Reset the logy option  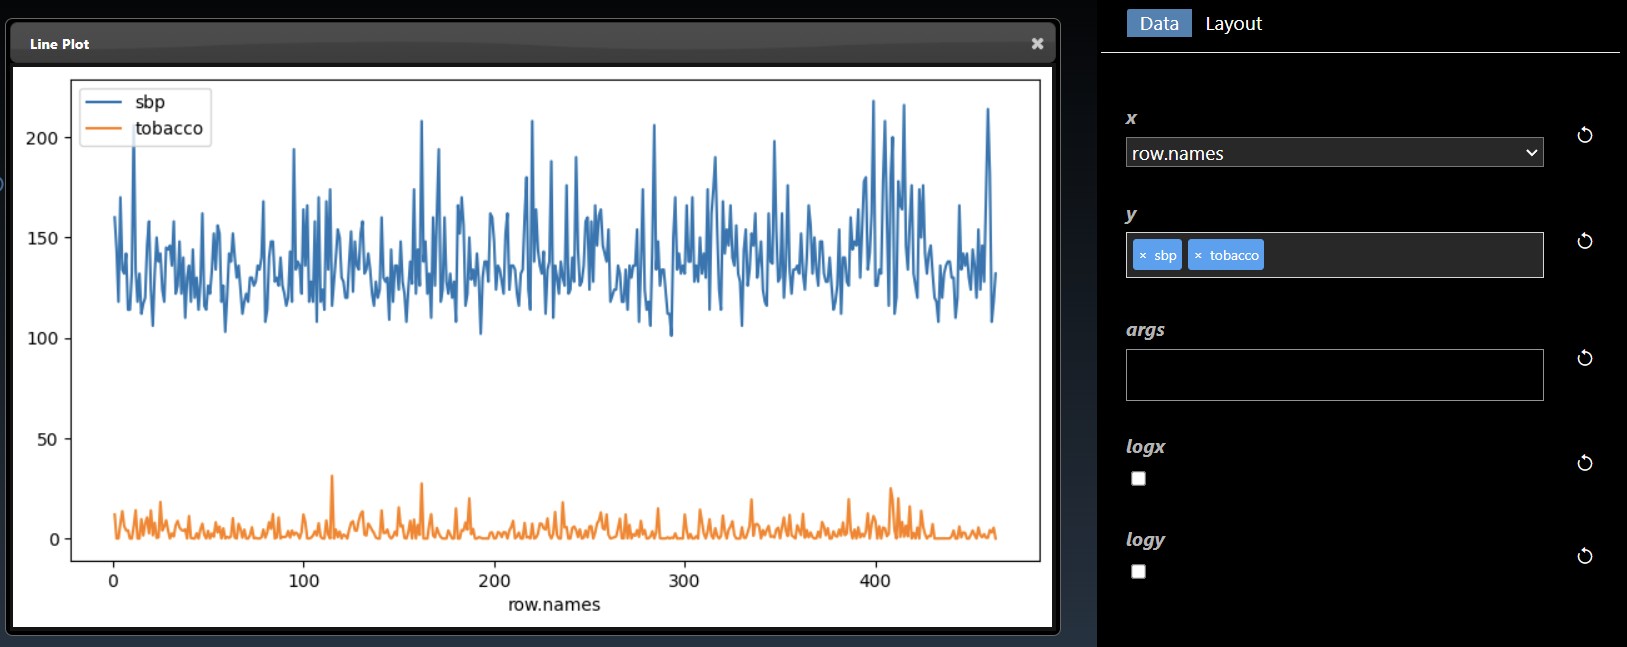click(x=1584, y=556)
